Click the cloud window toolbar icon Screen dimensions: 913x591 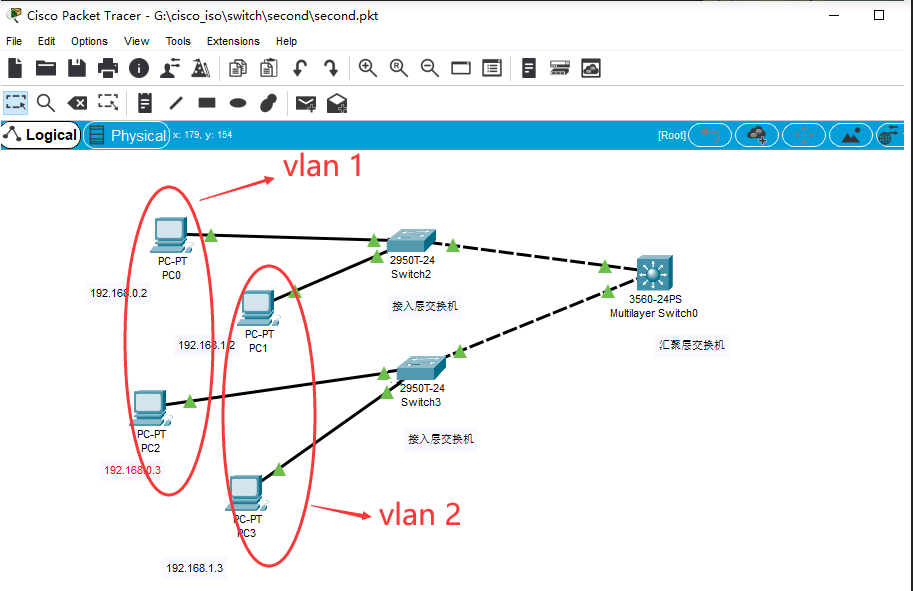pos(590,68)
